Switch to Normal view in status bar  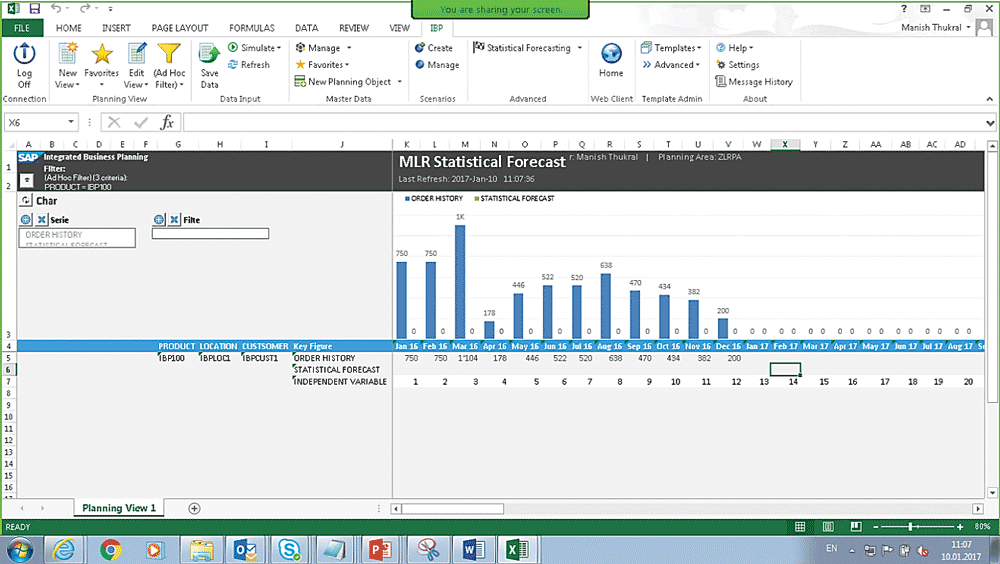(800, 526)
